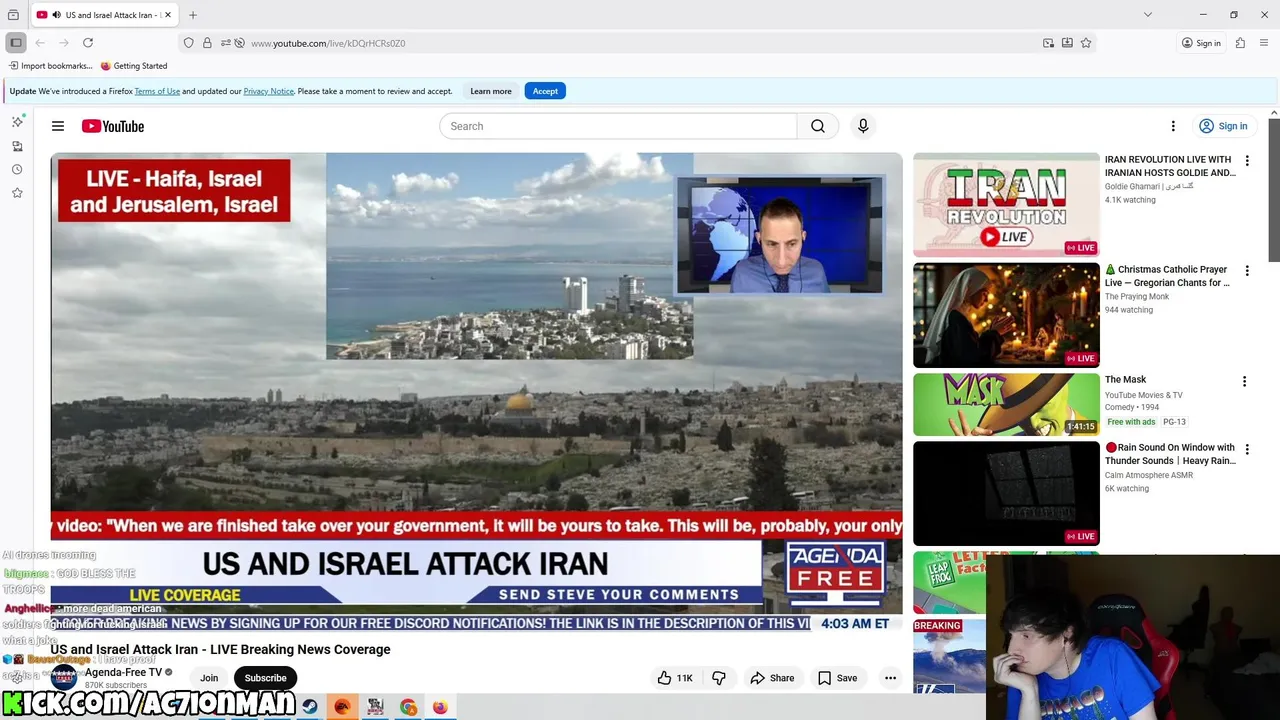Bookmark this page with the star
1280x720 pixels.
coord(1086,43)
